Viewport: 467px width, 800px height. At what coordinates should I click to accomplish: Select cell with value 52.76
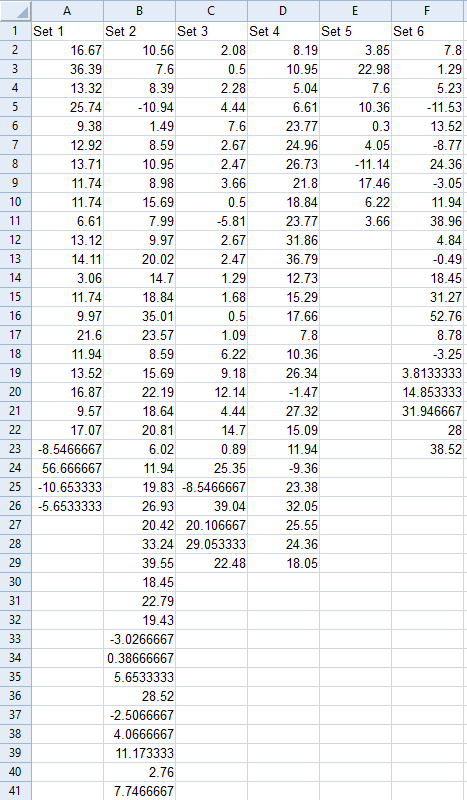coord(427,316)
